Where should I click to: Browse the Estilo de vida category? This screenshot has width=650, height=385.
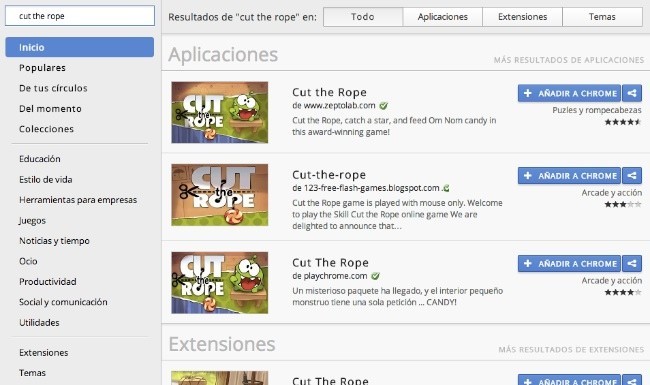point(46,179)
